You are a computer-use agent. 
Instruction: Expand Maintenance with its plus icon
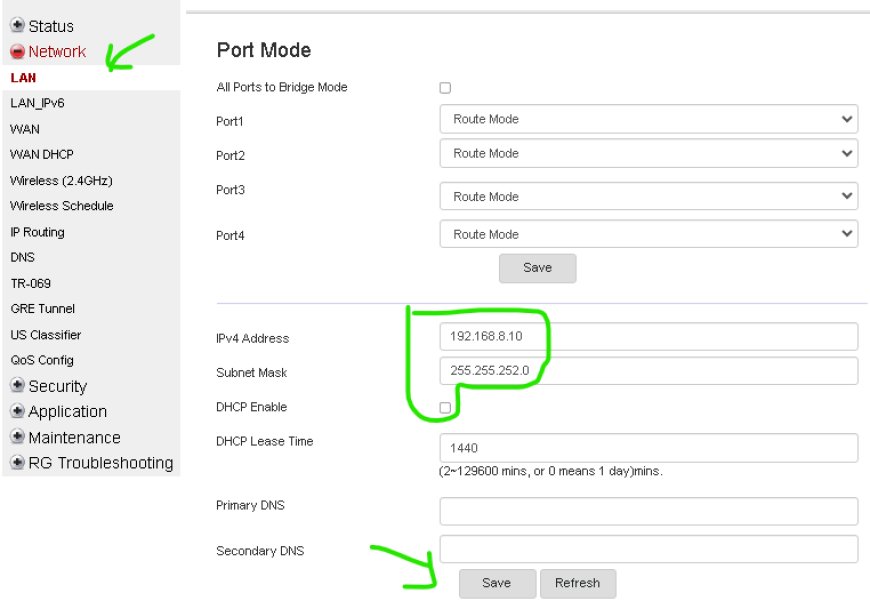[17, 437]
